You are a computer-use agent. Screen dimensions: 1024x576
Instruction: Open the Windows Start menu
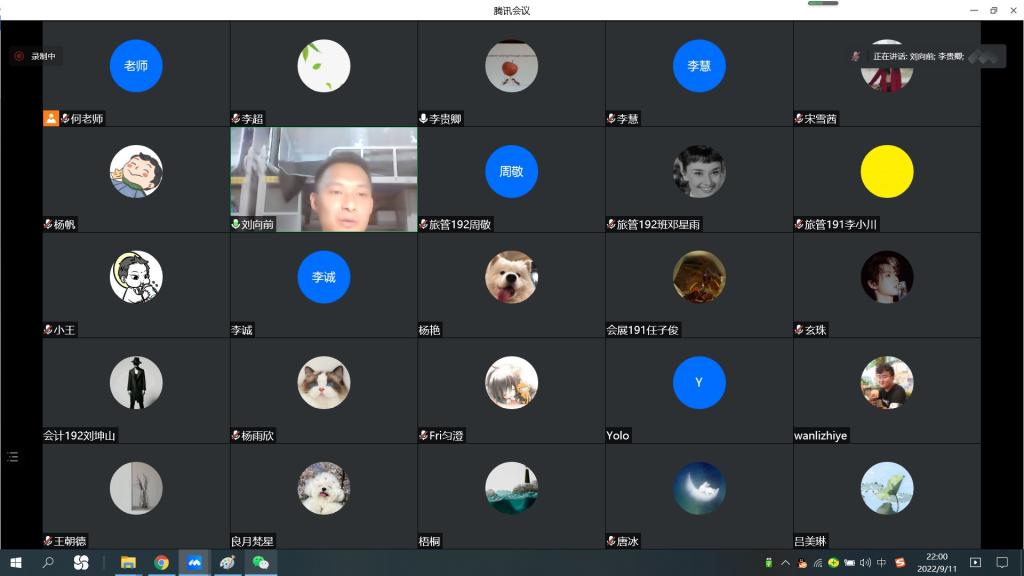15,563
